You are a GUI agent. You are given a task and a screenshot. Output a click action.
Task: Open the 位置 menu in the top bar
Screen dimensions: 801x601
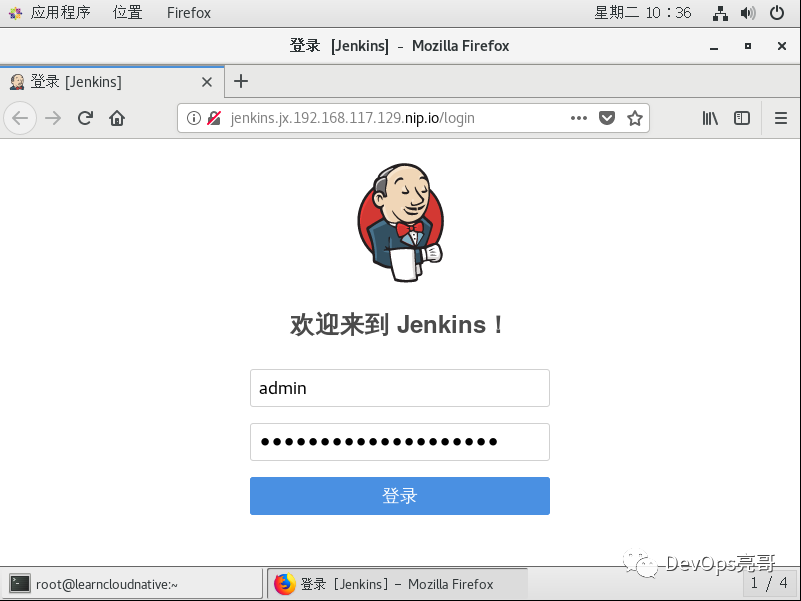(x=127, y=12)
